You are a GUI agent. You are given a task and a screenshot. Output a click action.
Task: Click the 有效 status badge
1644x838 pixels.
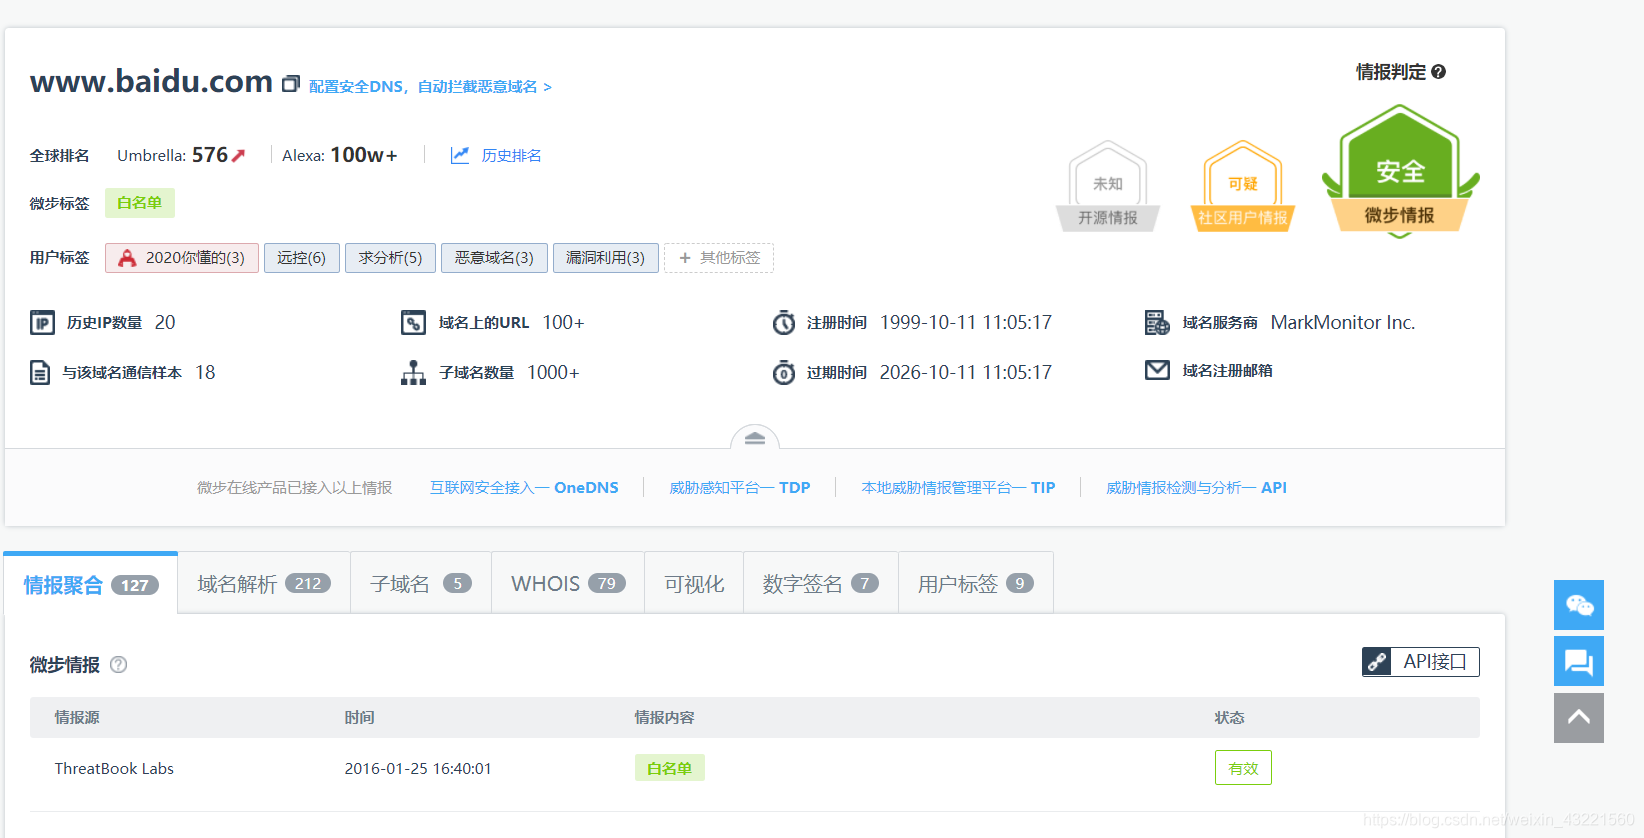[x=1243, y=768]
